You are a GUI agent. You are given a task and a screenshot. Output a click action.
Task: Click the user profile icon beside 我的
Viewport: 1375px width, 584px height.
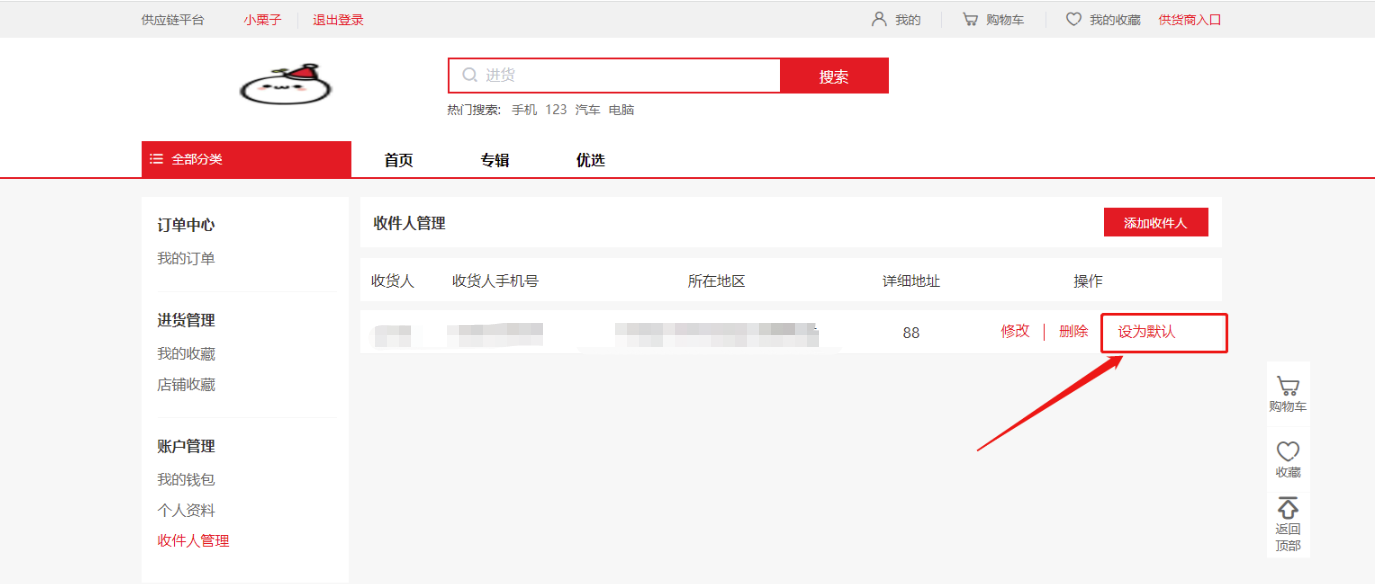pos(879,19)
